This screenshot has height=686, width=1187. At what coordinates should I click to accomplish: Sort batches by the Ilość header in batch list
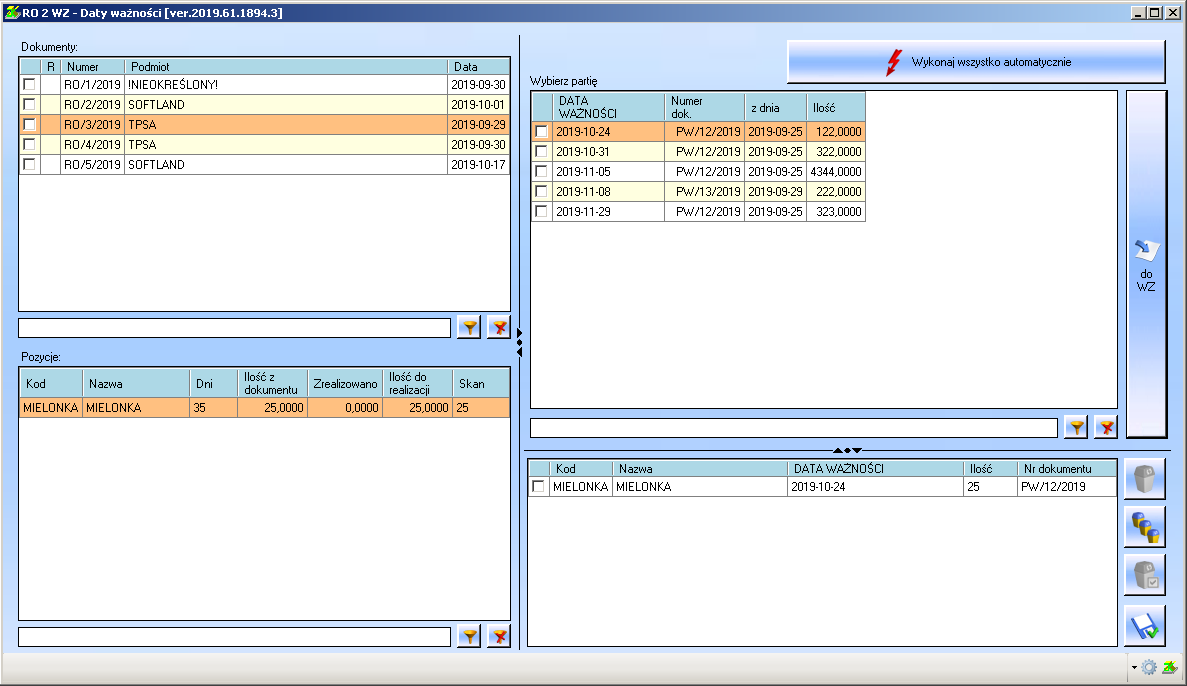pos(836,107)
